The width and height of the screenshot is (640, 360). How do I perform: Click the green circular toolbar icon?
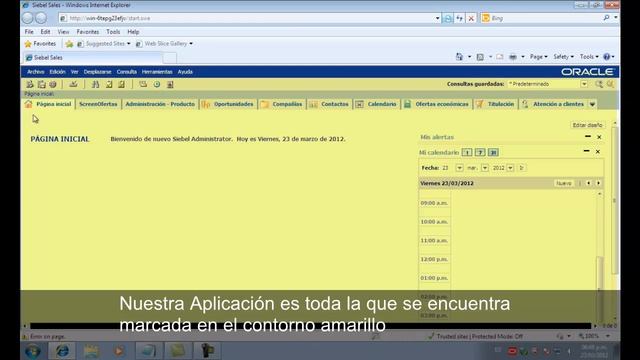[x=157, y=84]
